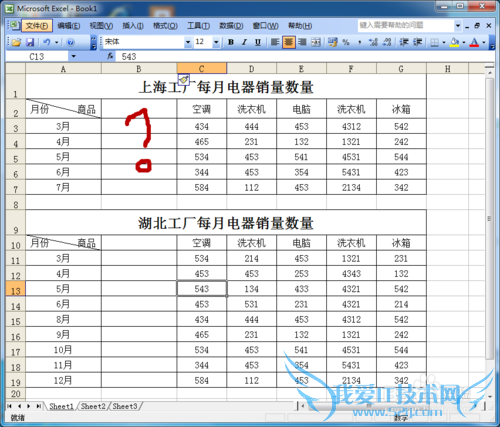Apply Currency style icon
Image resolution: width=500 pixels, height=427 pixels.
click(x=333, y=42)
